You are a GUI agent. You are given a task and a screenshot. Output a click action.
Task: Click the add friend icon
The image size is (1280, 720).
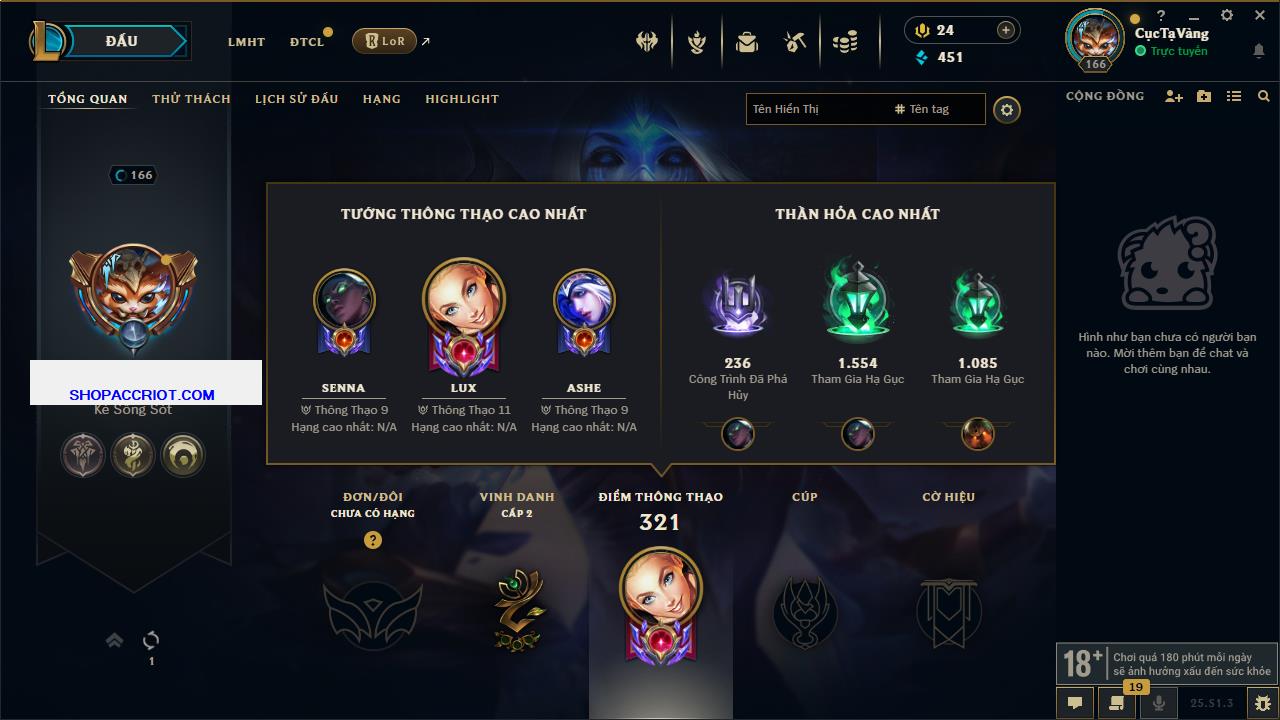1174,96
